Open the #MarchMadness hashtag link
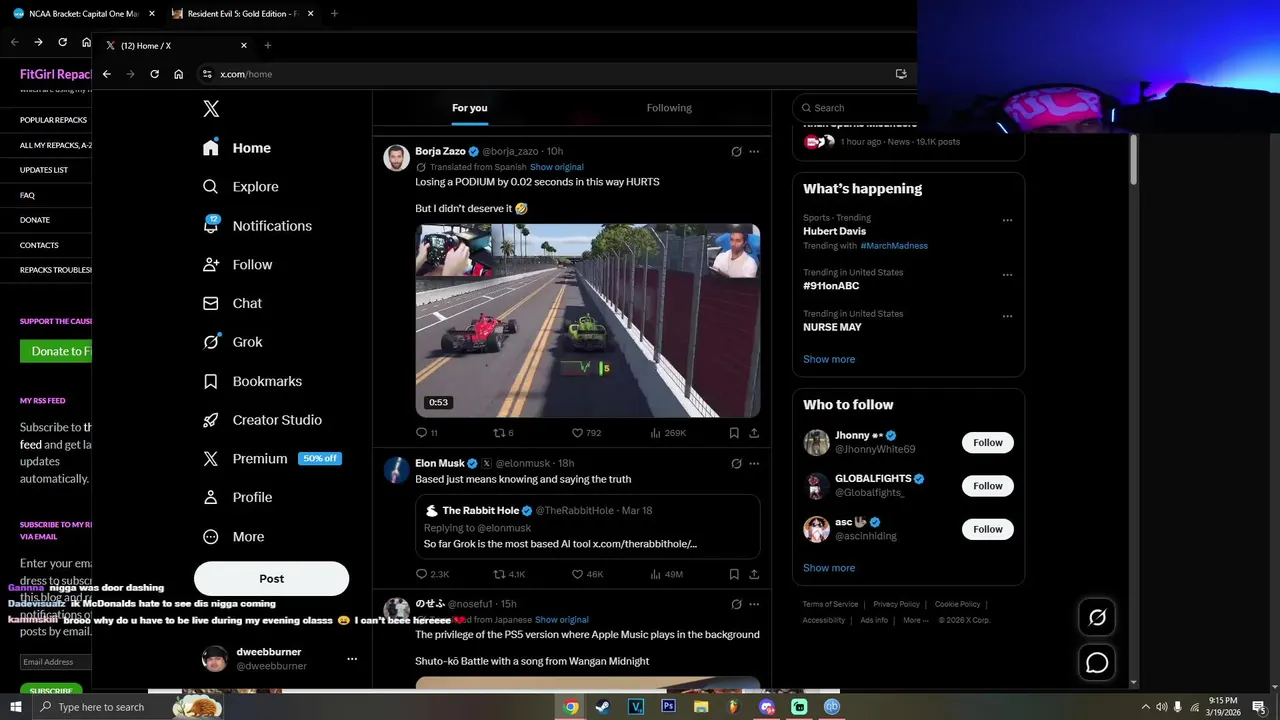This screenshot has width=1280, height=720. (894, 246)
